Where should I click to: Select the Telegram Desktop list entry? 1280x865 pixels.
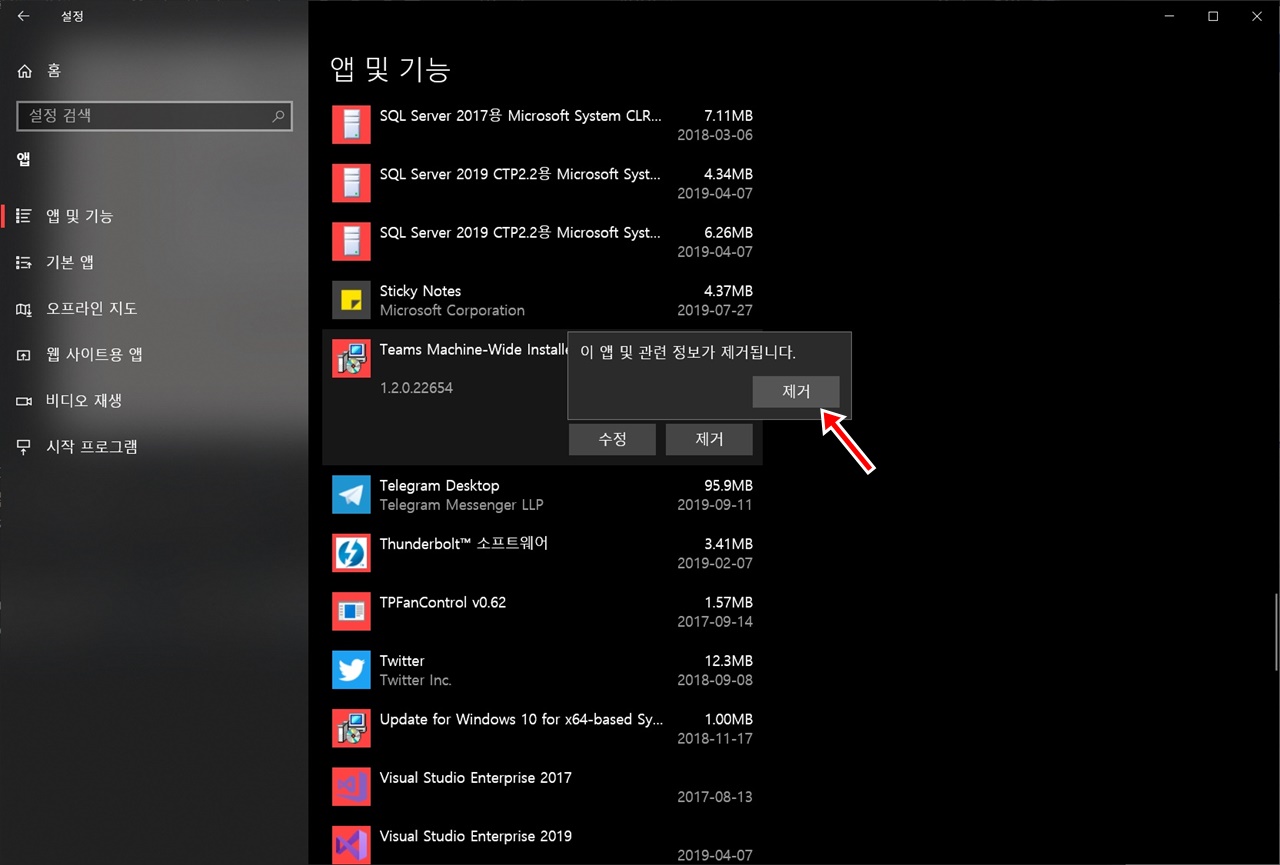click(542, 495)
